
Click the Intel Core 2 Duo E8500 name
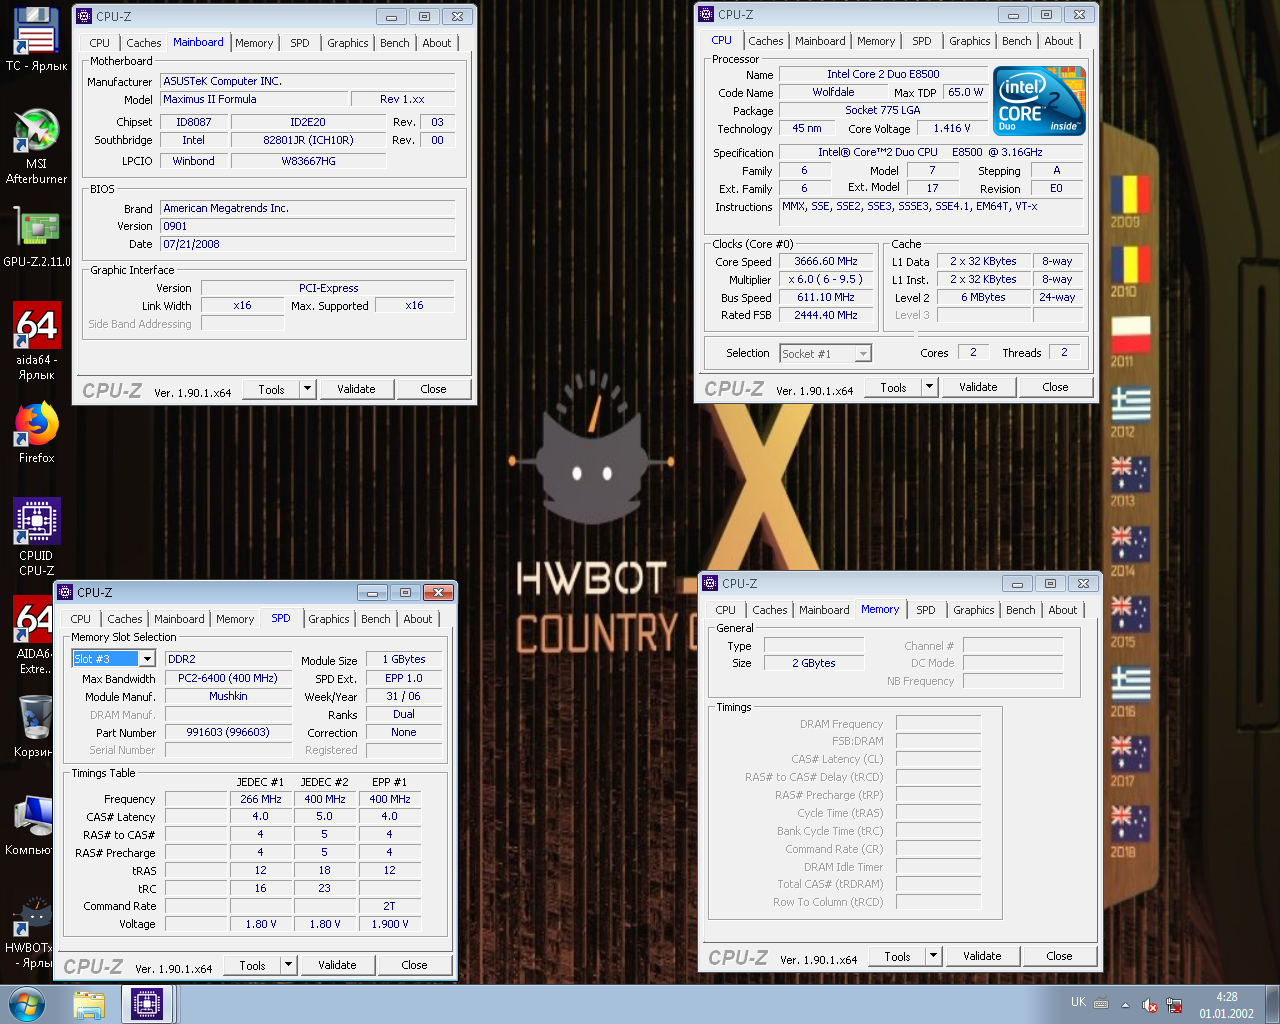[883, 74]
